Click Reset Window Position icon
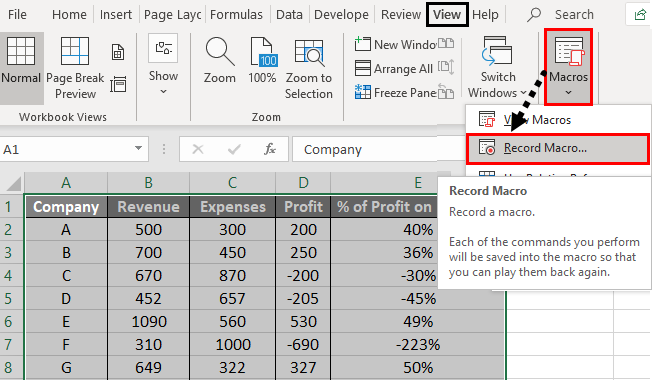652x380 pixels. coord(446,91)
